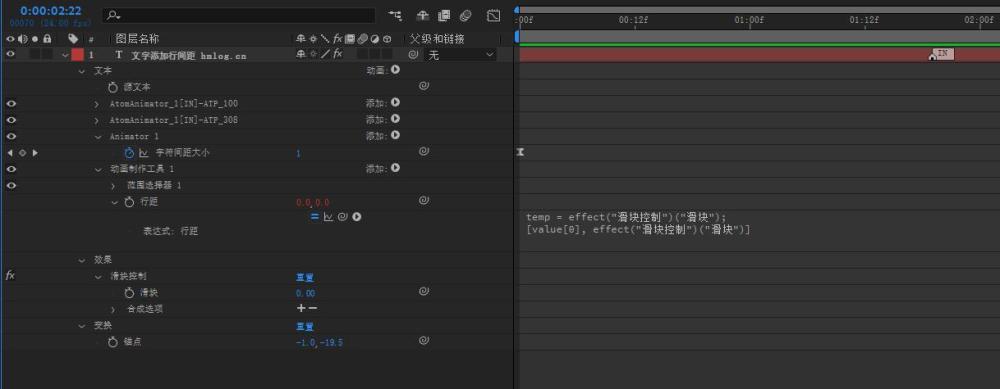Click the stopwatch for 源文本
Screen dimensions: 1000x389
[x=114, y=87]
